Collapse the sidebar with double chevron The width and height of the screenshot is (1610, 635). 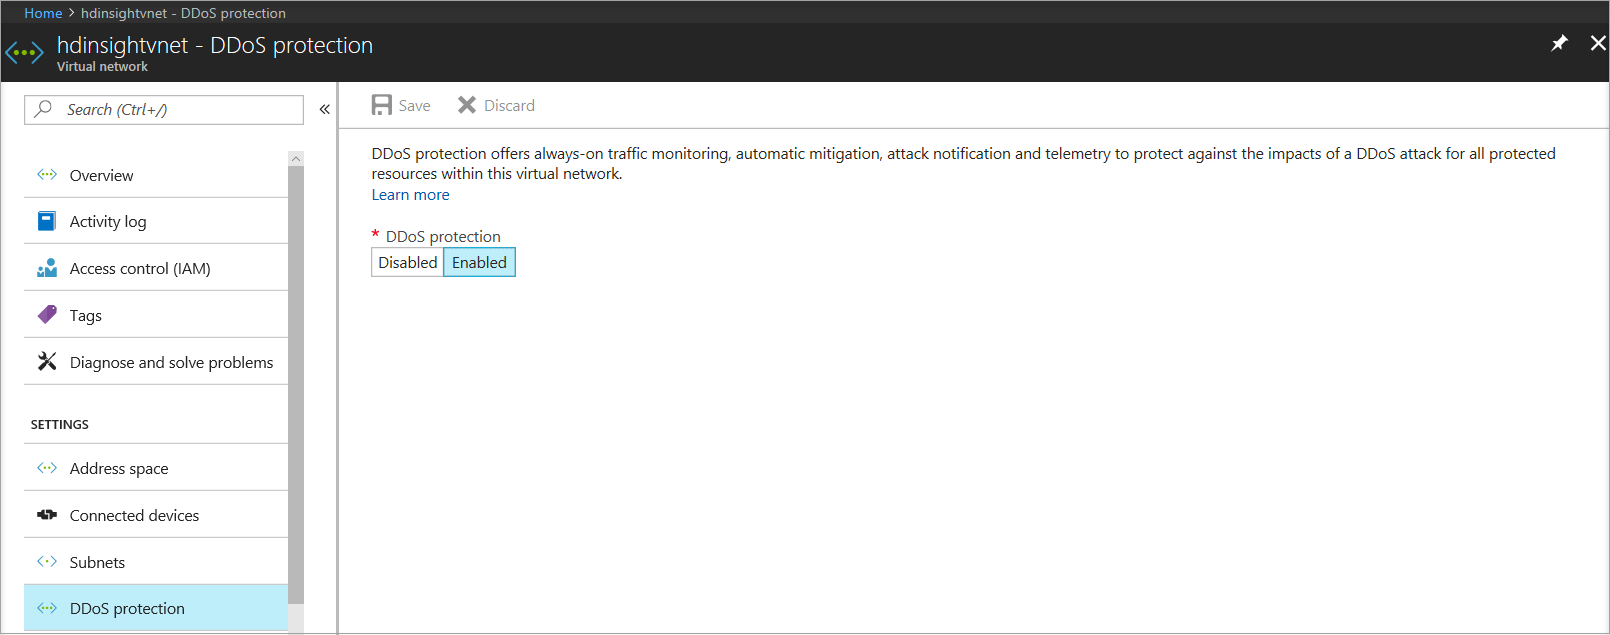[324, 109]
